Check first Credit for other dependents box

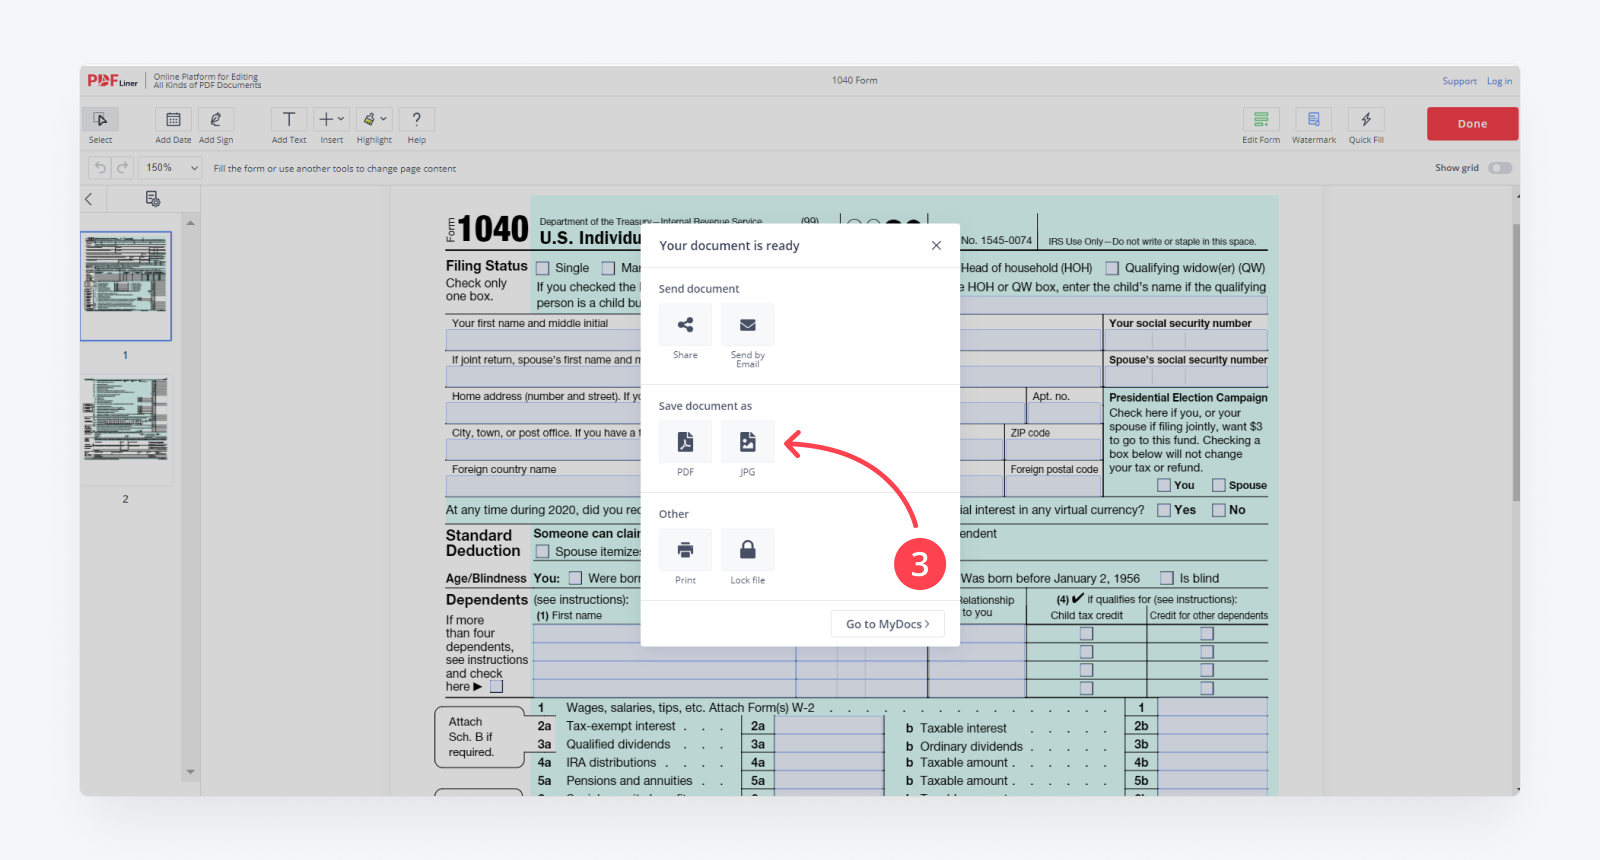pyautogui.click(x=1207, y=634)
